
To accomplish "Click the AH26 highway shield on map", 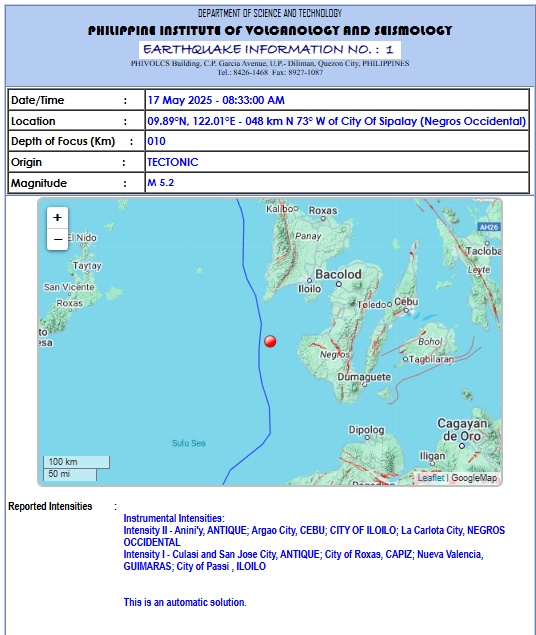I will (x=489, y=227).
